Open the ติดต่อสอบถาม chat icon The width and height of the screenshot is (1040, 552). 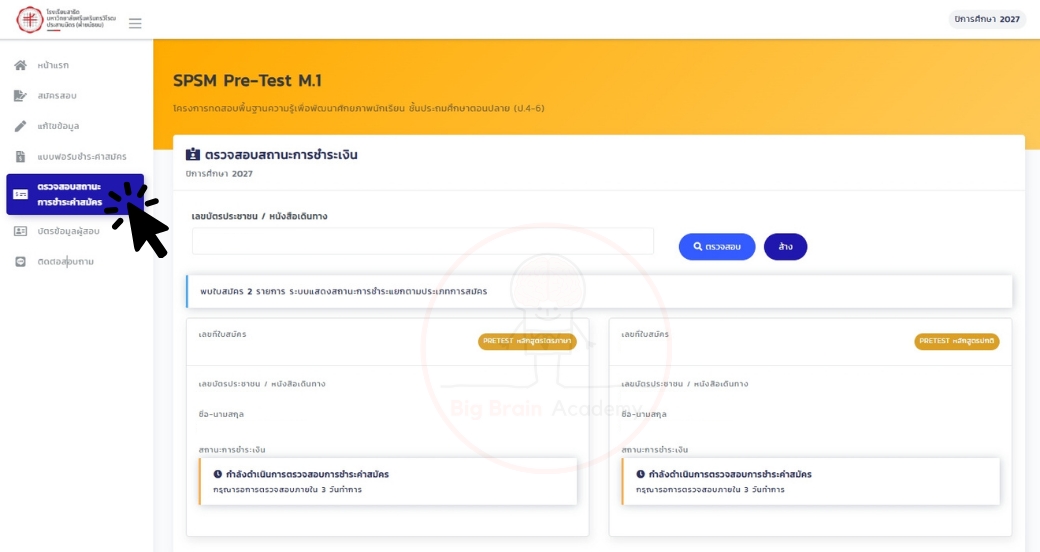pos(21,261)
